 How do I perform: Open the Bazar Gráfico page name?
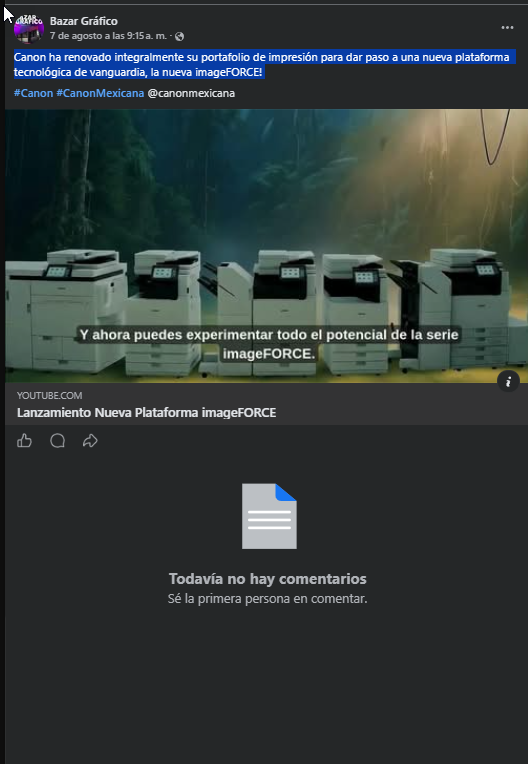pos(84,21)
